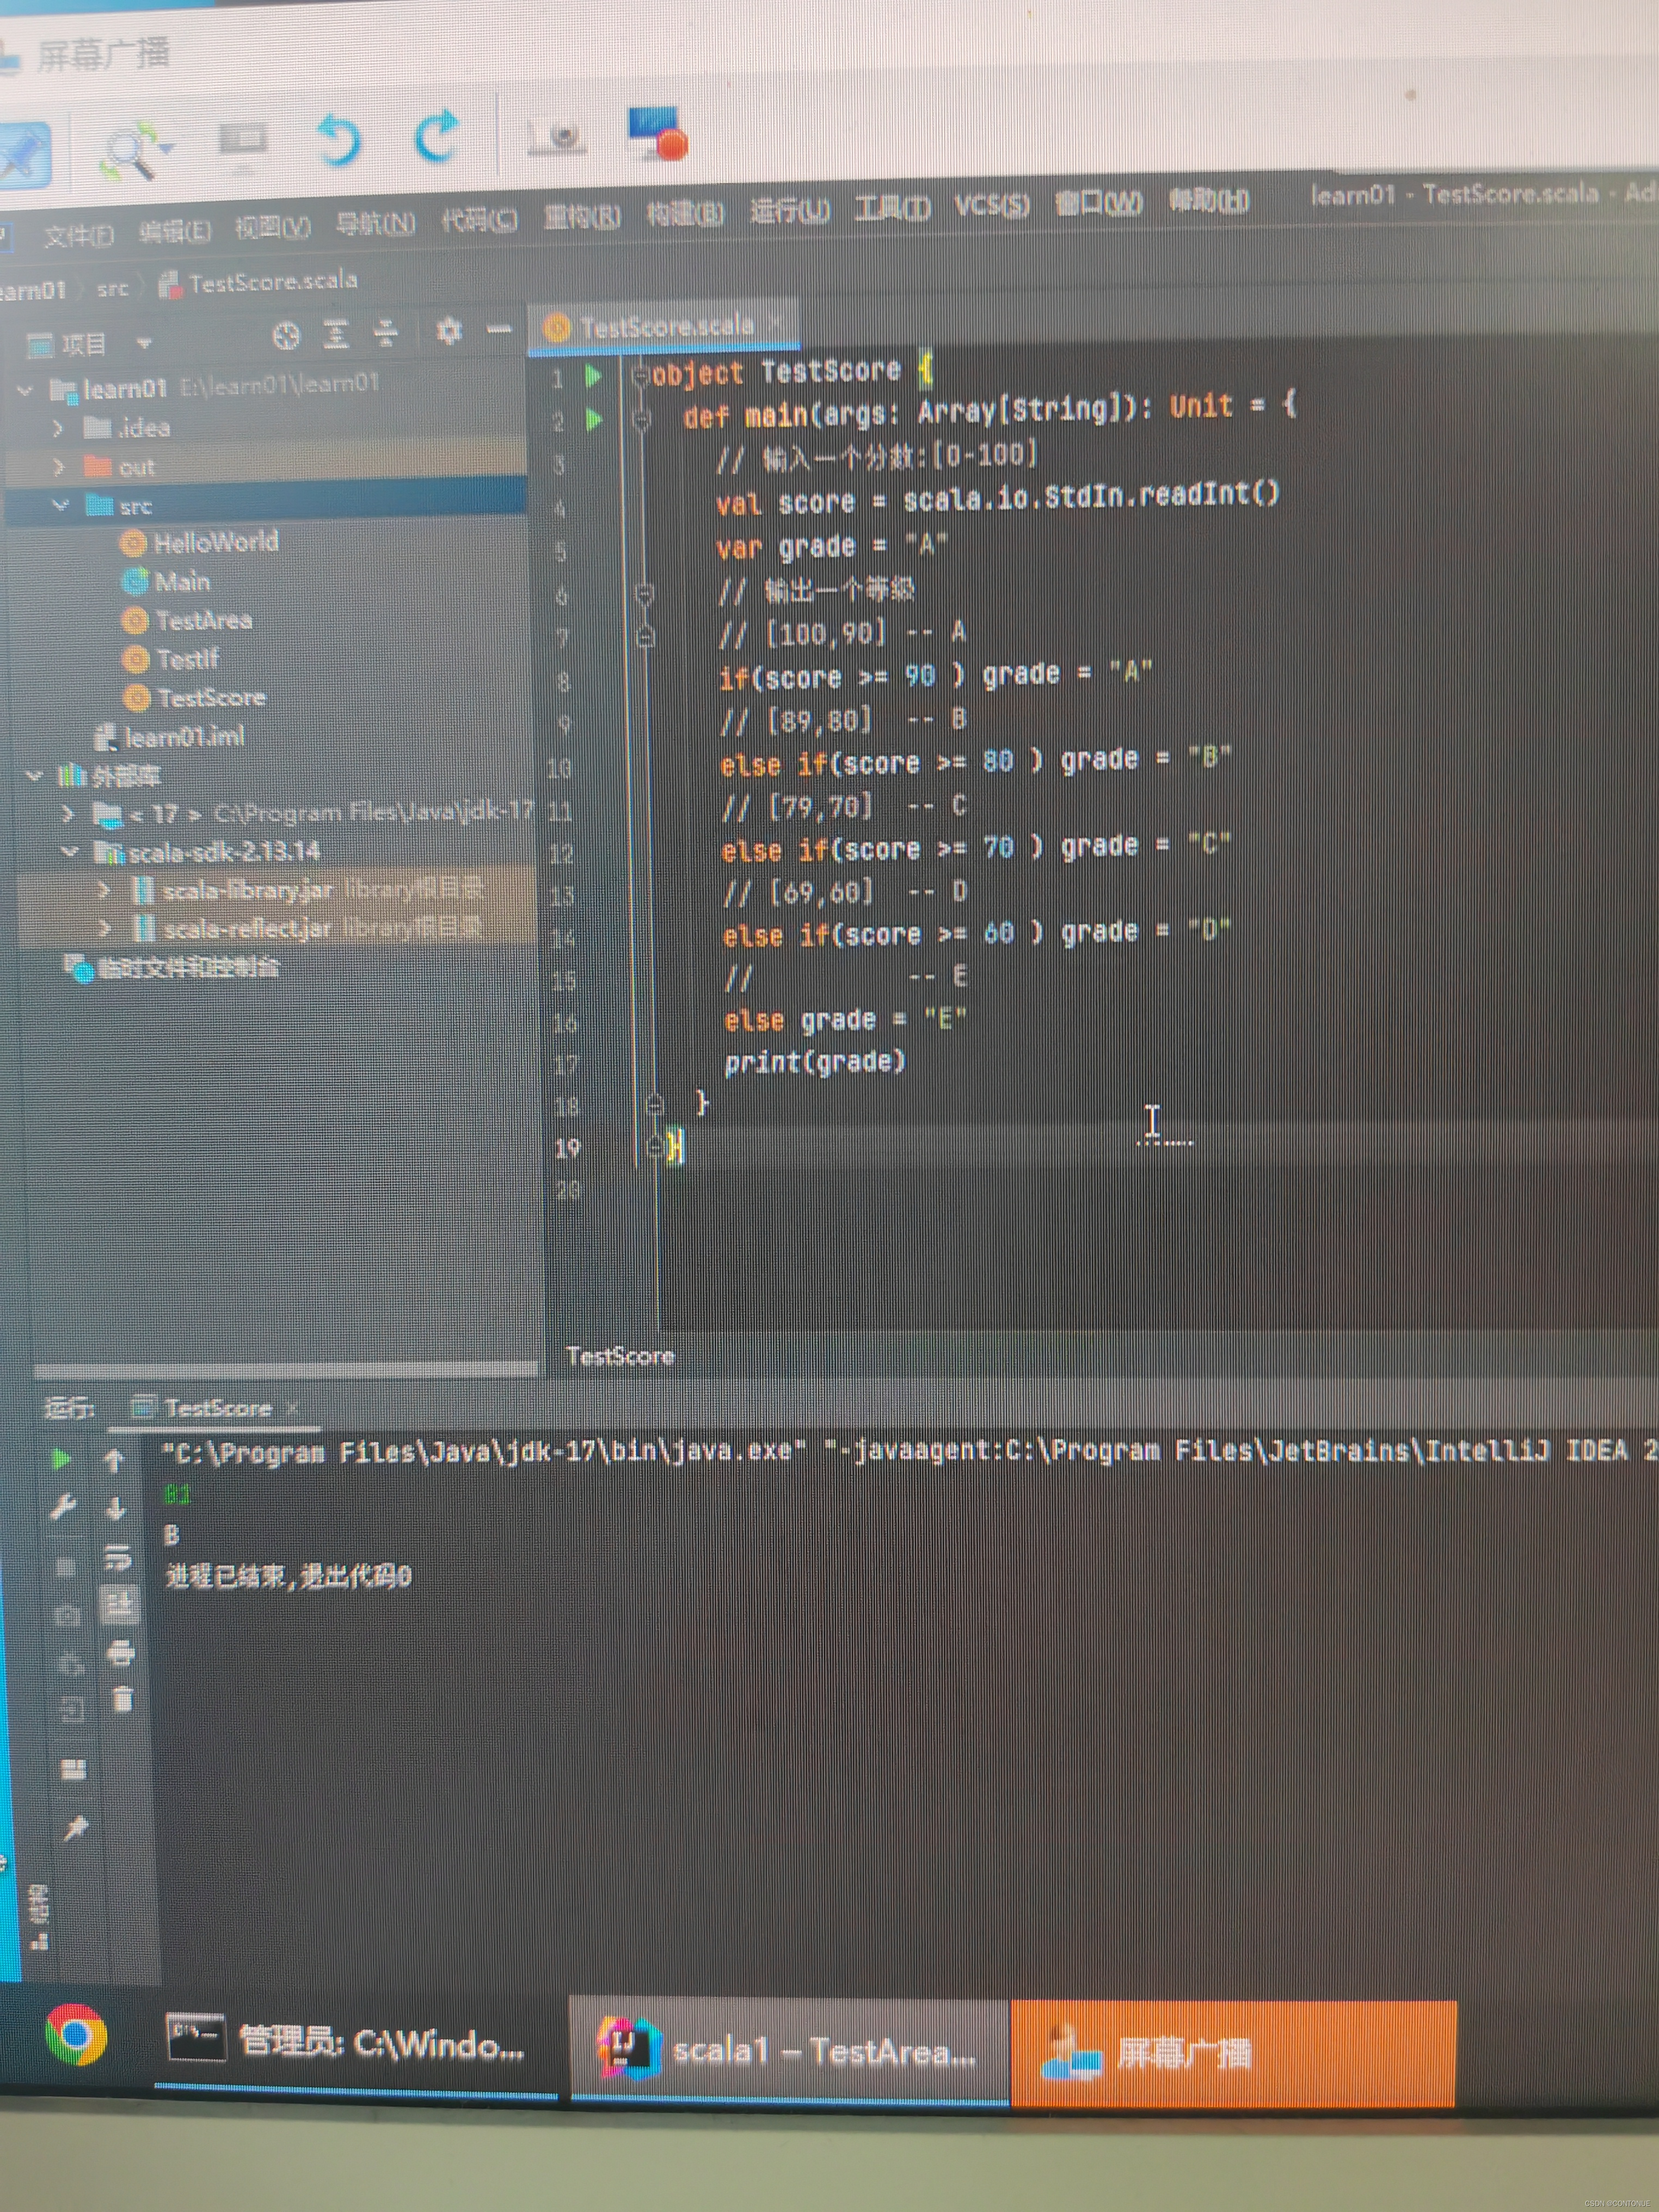Toggle soft-wrap in Run console toolbar
This screenshot has width=1659, height=2212.
pos(118,1557)
